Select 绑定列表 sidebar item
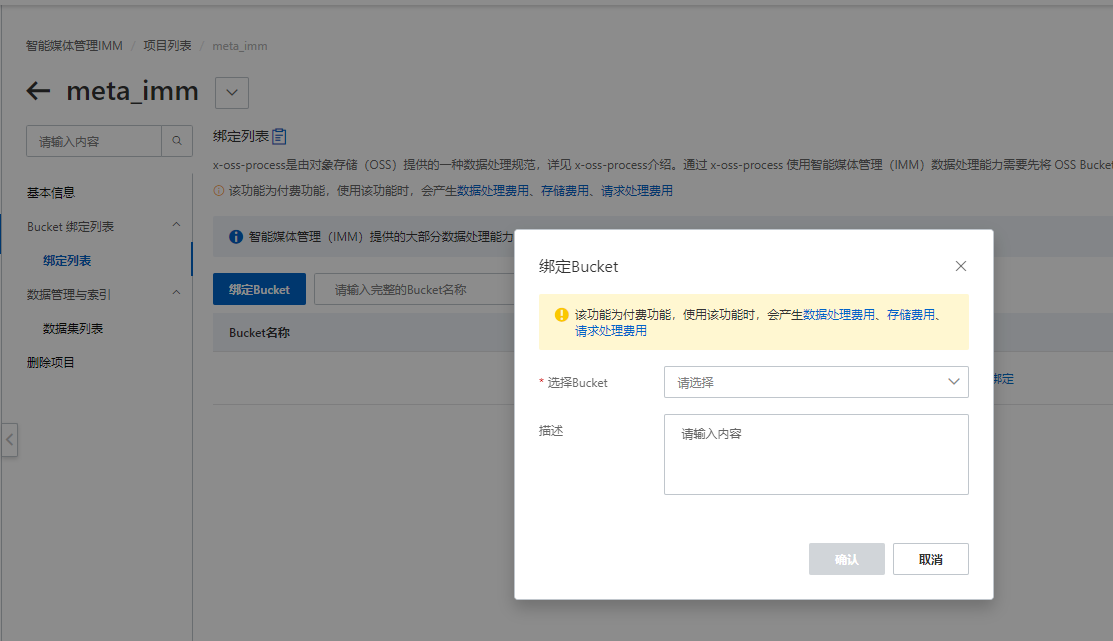The width and height of the screenshot is (1113, 641). tap(67, 261)
